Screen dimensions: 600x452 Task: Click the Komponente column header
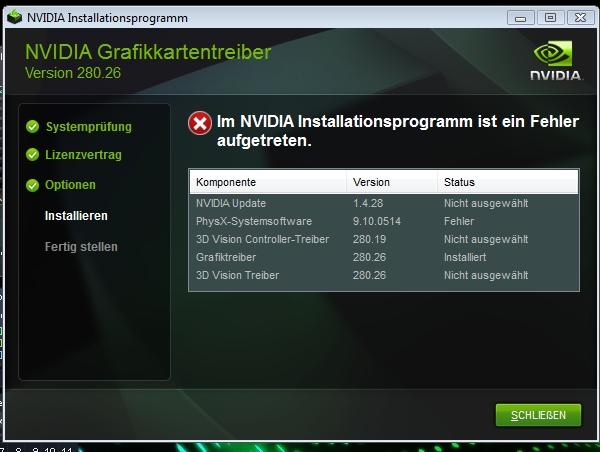coord(268,182)
